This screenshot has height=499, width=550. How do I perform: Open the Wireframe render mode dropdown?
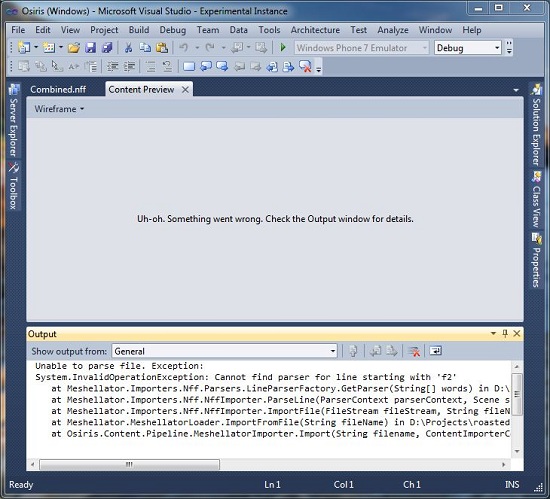(x=59, y=109)
